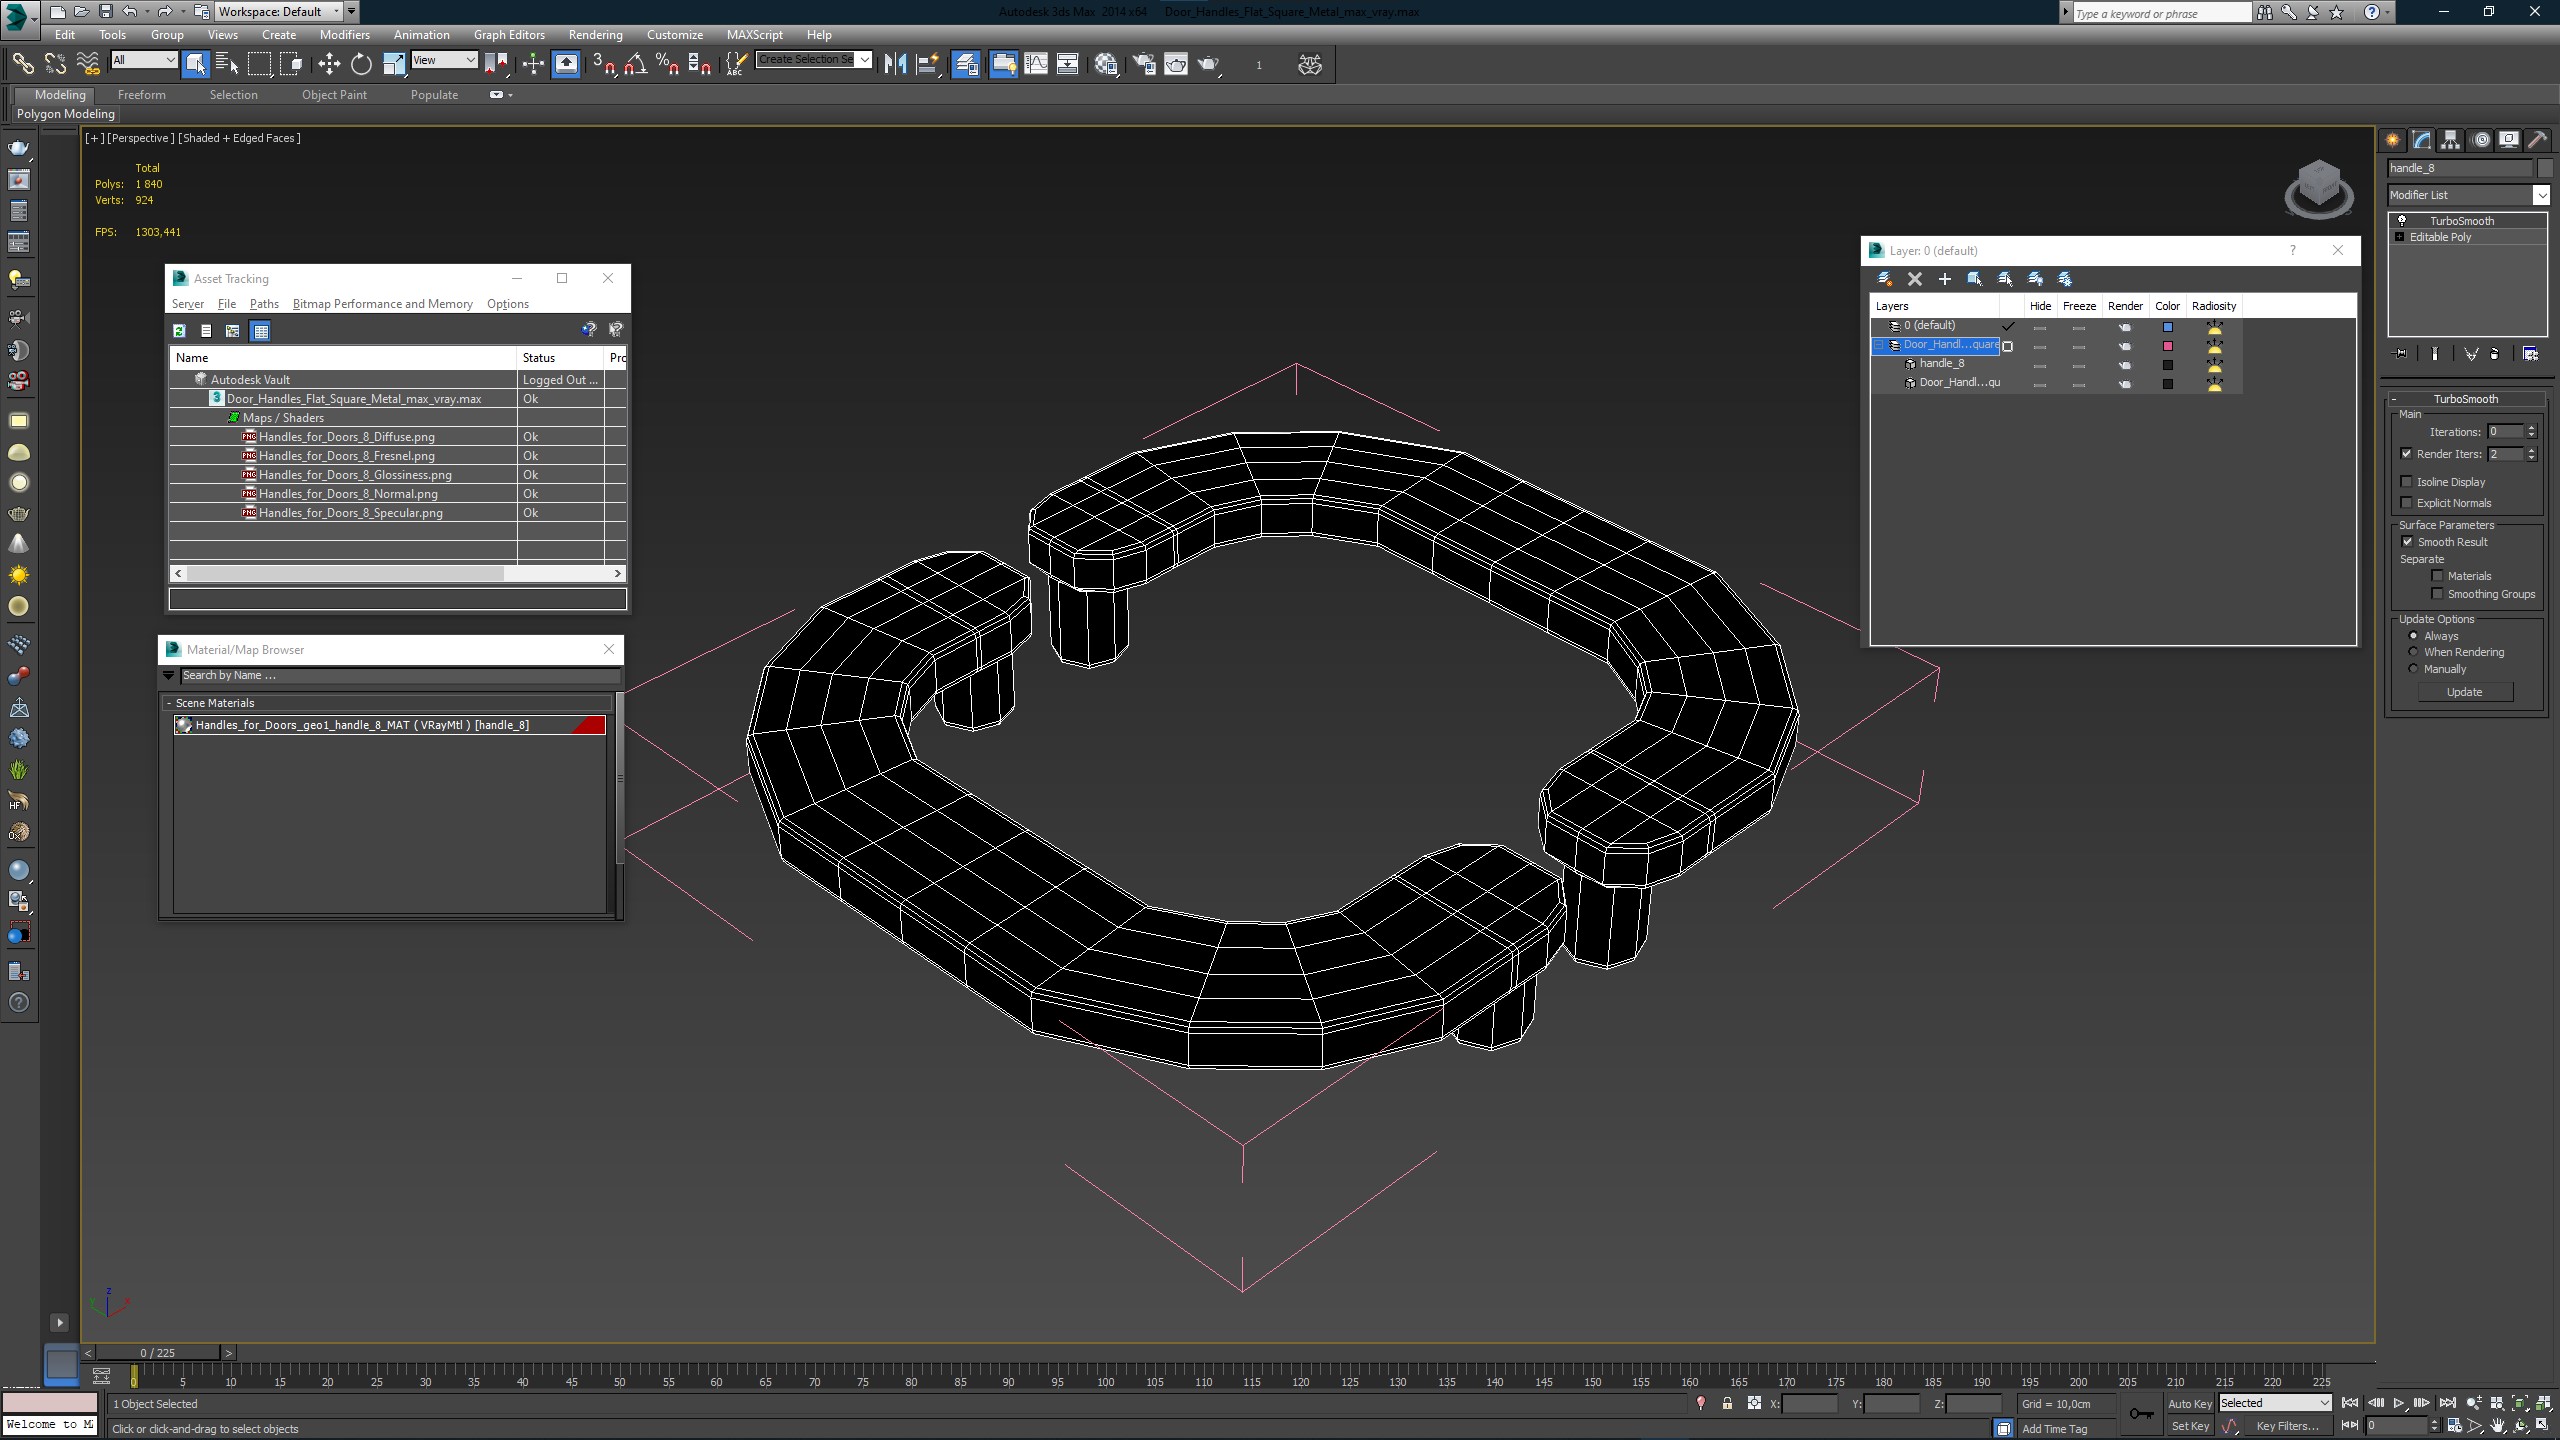This screenshot has height=1440, width=2560.
Task: Select the Select and Rotate icon
Action: pos(357,65)
